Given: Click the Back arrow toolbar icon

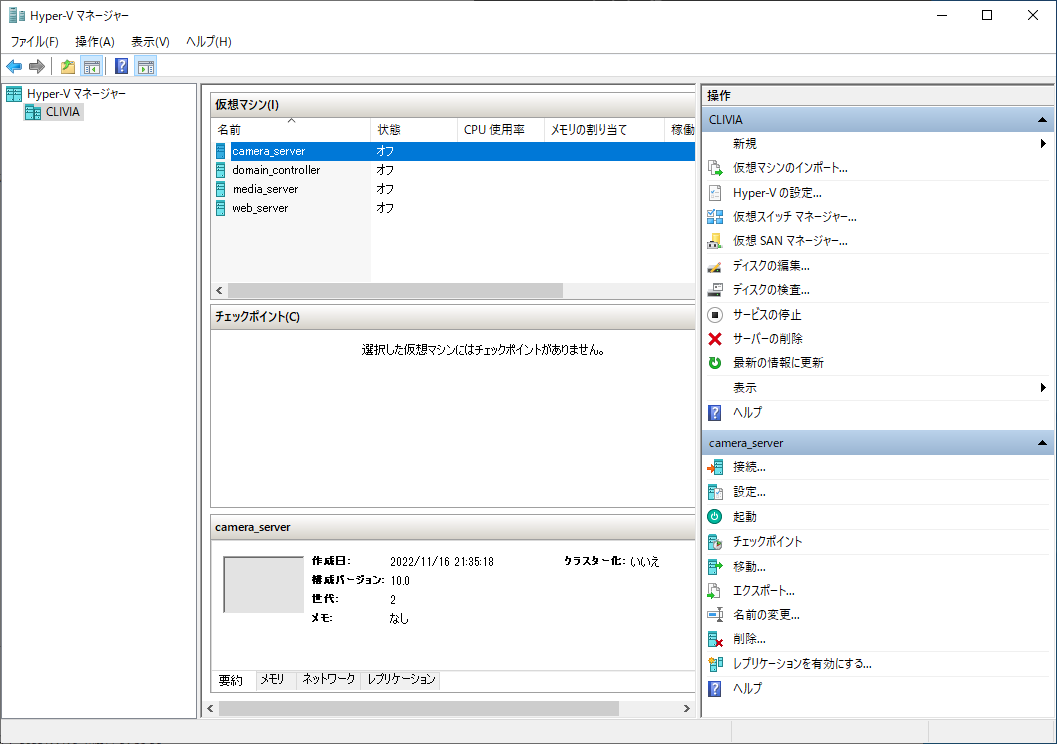Looking at the screenshot, I should click(x=14, y=66).
